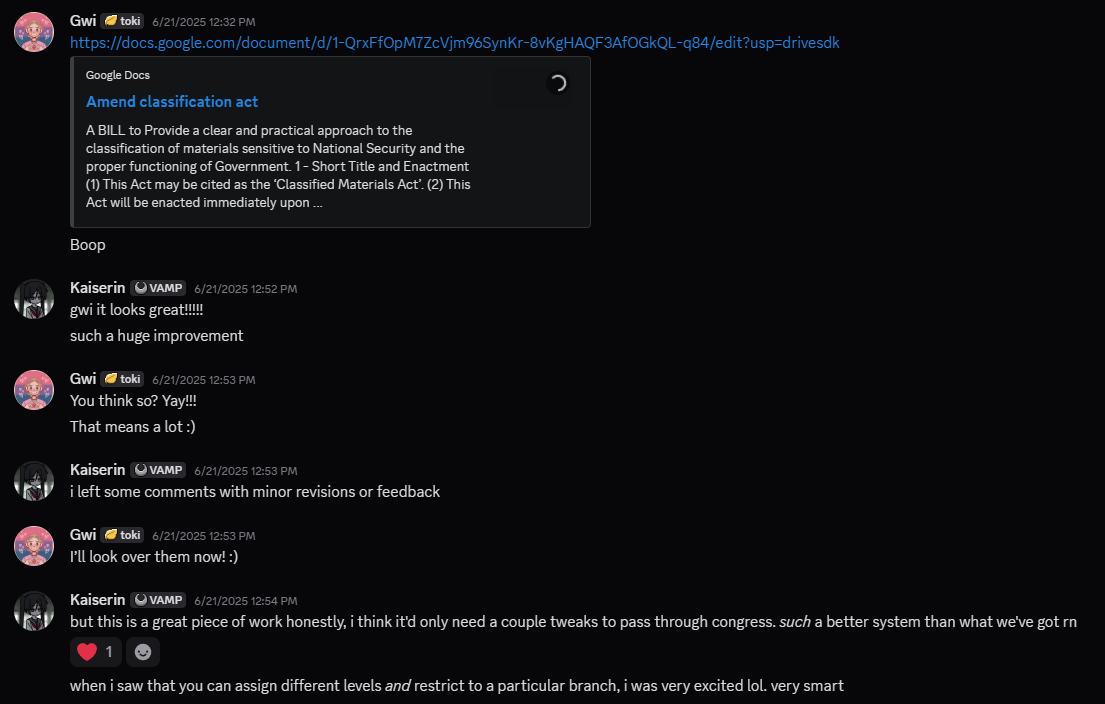
Task: Click Kaiserin's avatar beside 'i left some comments'
Action: point(34,481)
